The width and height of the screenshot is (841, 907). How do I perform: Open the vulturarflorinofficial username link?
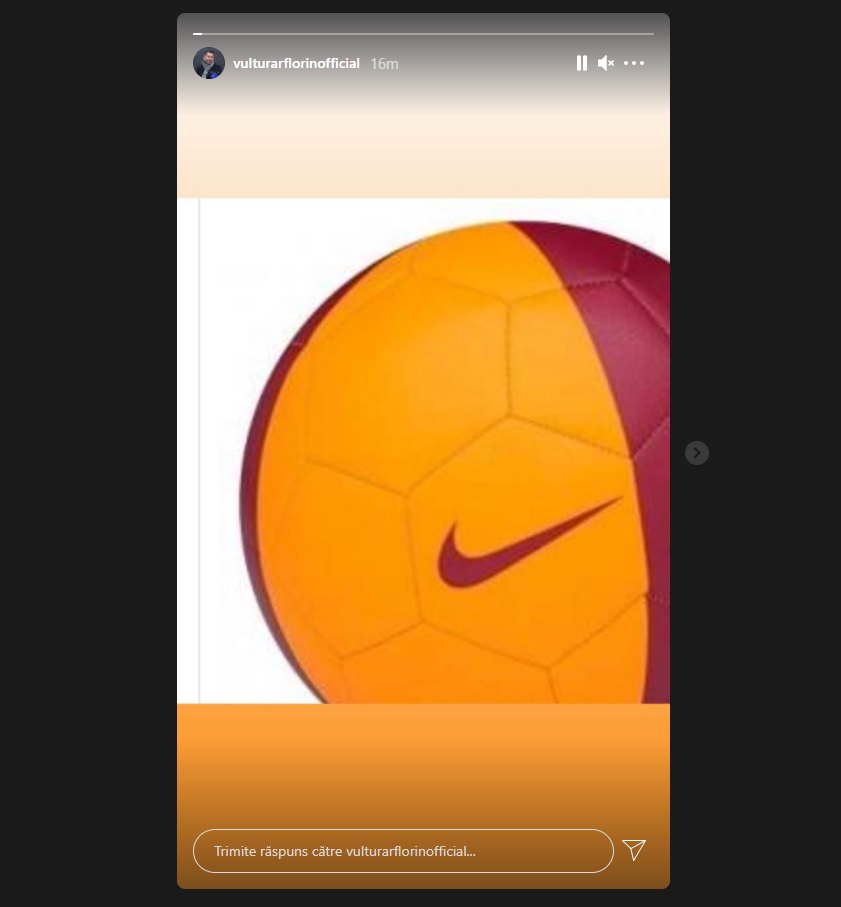pos(296,64)
